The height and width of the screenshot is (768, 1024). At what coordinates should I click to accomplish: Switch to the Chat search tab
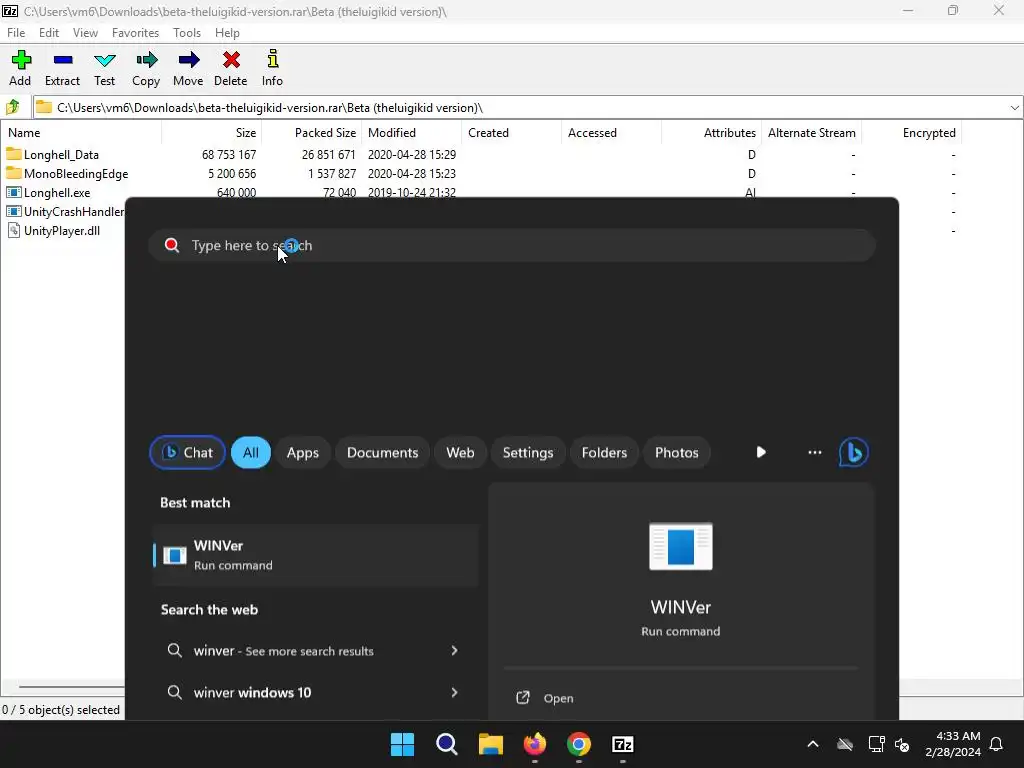click(x=187, y=453)
